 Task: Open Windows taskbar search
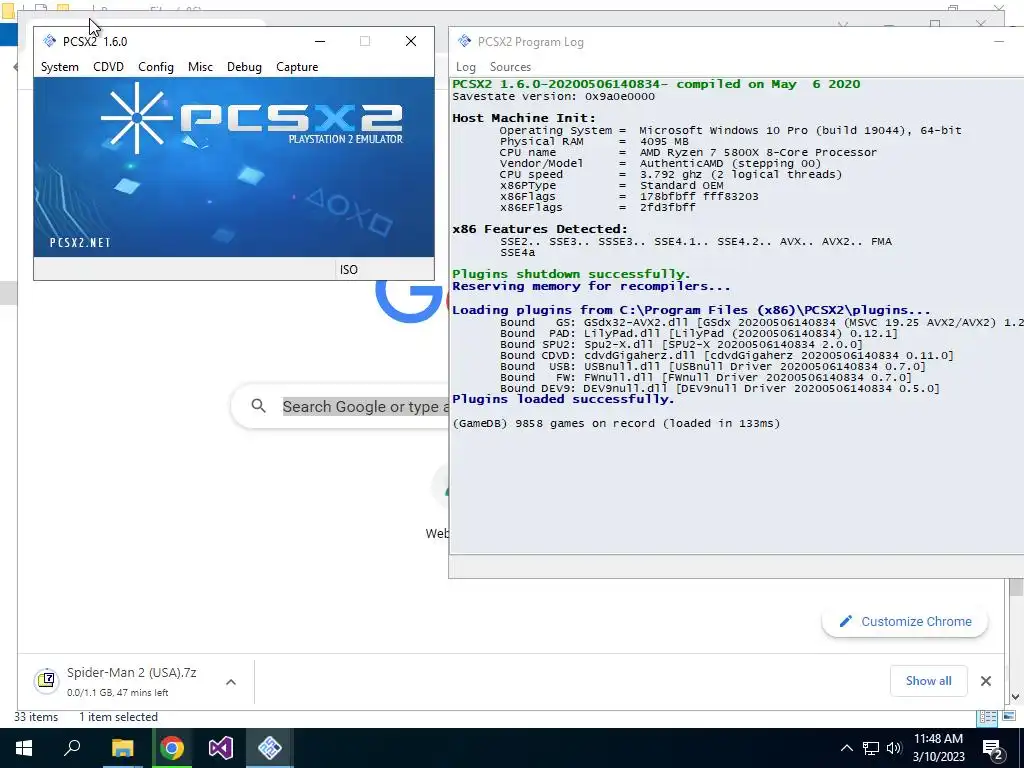pyautogui.click(x=72, y=748)
